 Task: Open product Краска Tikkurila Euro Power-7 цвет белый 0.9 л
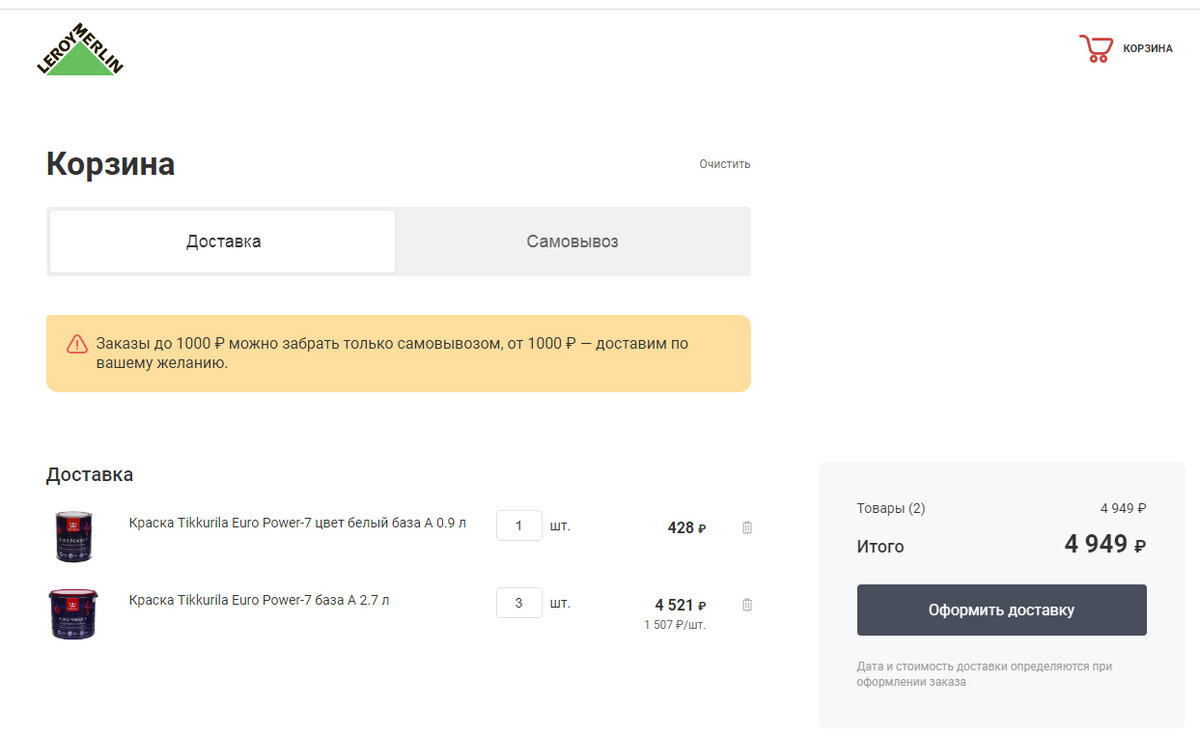[297, 522]
